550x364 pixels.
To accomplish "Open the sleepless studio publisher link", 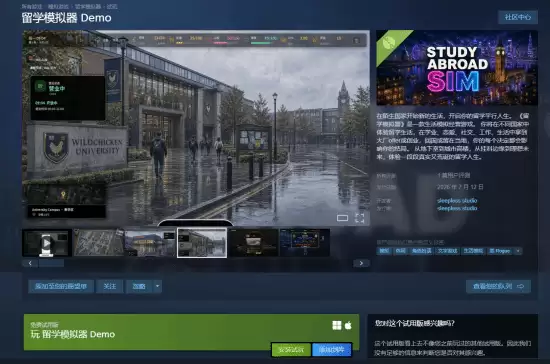I will coord(457,208).
